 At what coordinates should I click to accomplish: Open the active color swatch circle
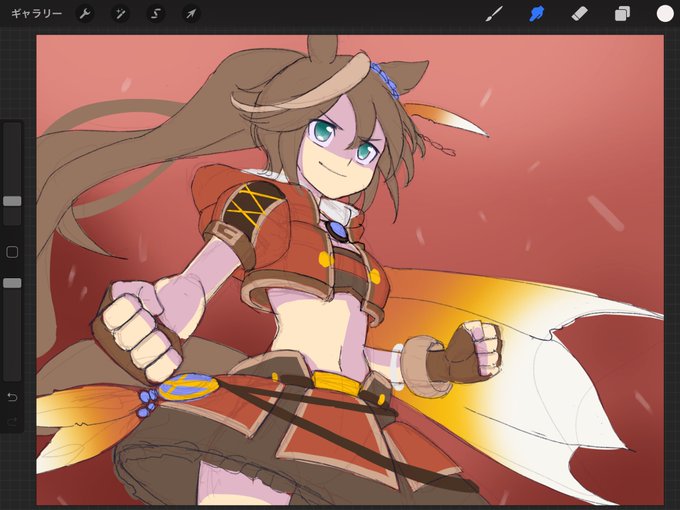point(664,13)
